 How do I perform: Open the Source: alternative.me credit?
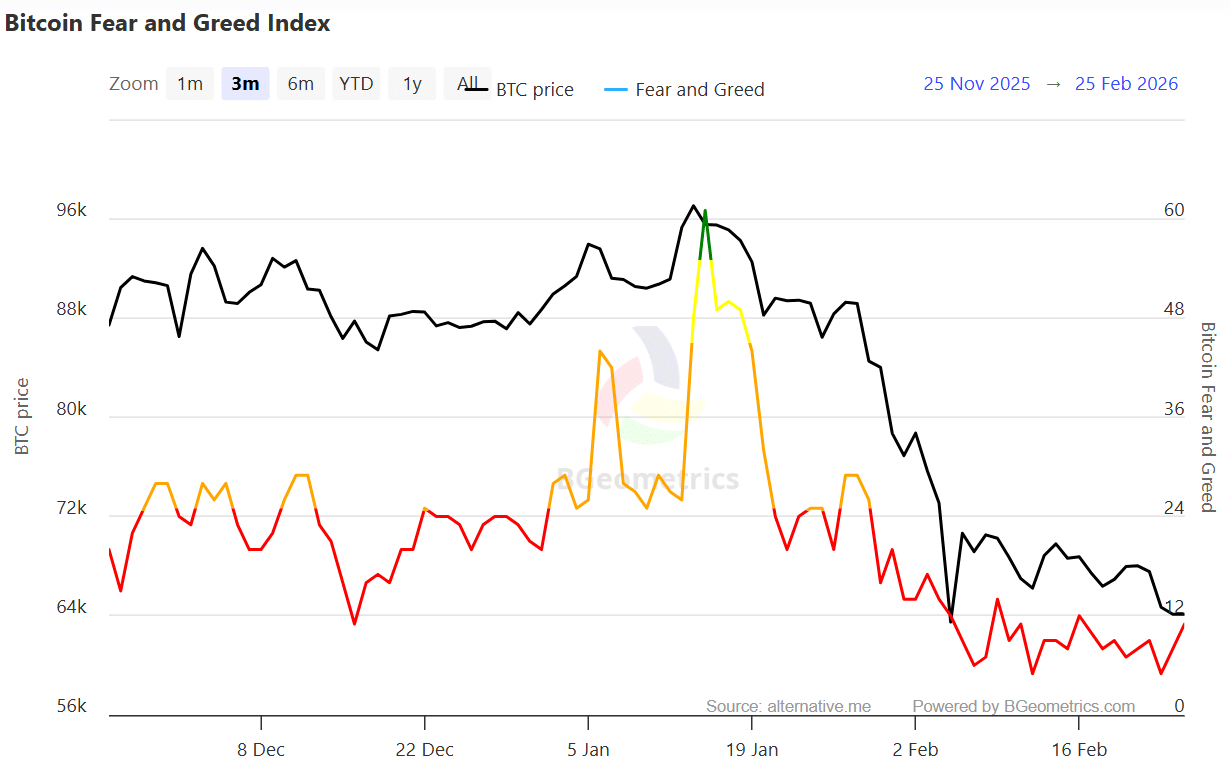788,706
